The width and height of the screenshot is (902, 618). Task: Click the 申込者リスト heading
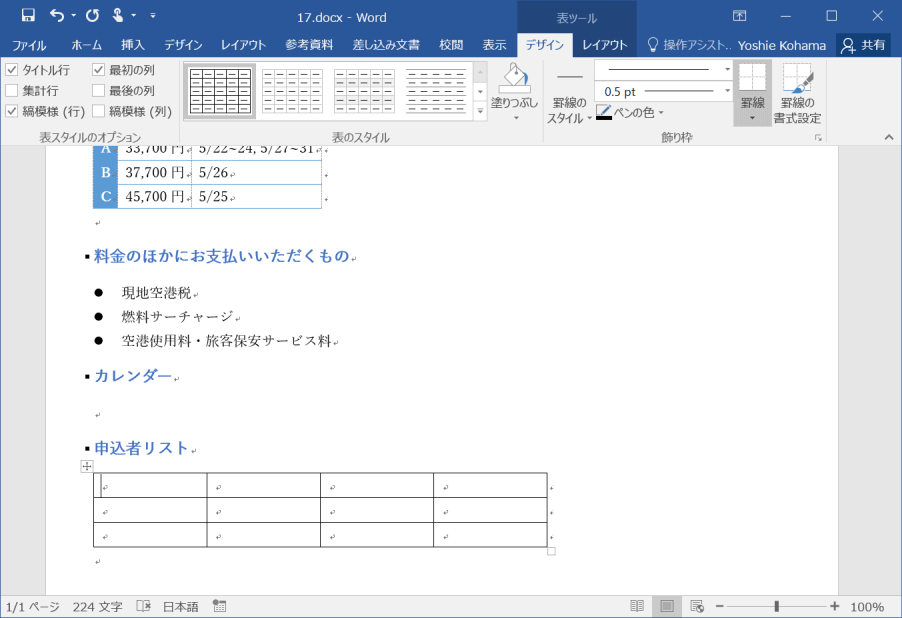pos(142,448)
